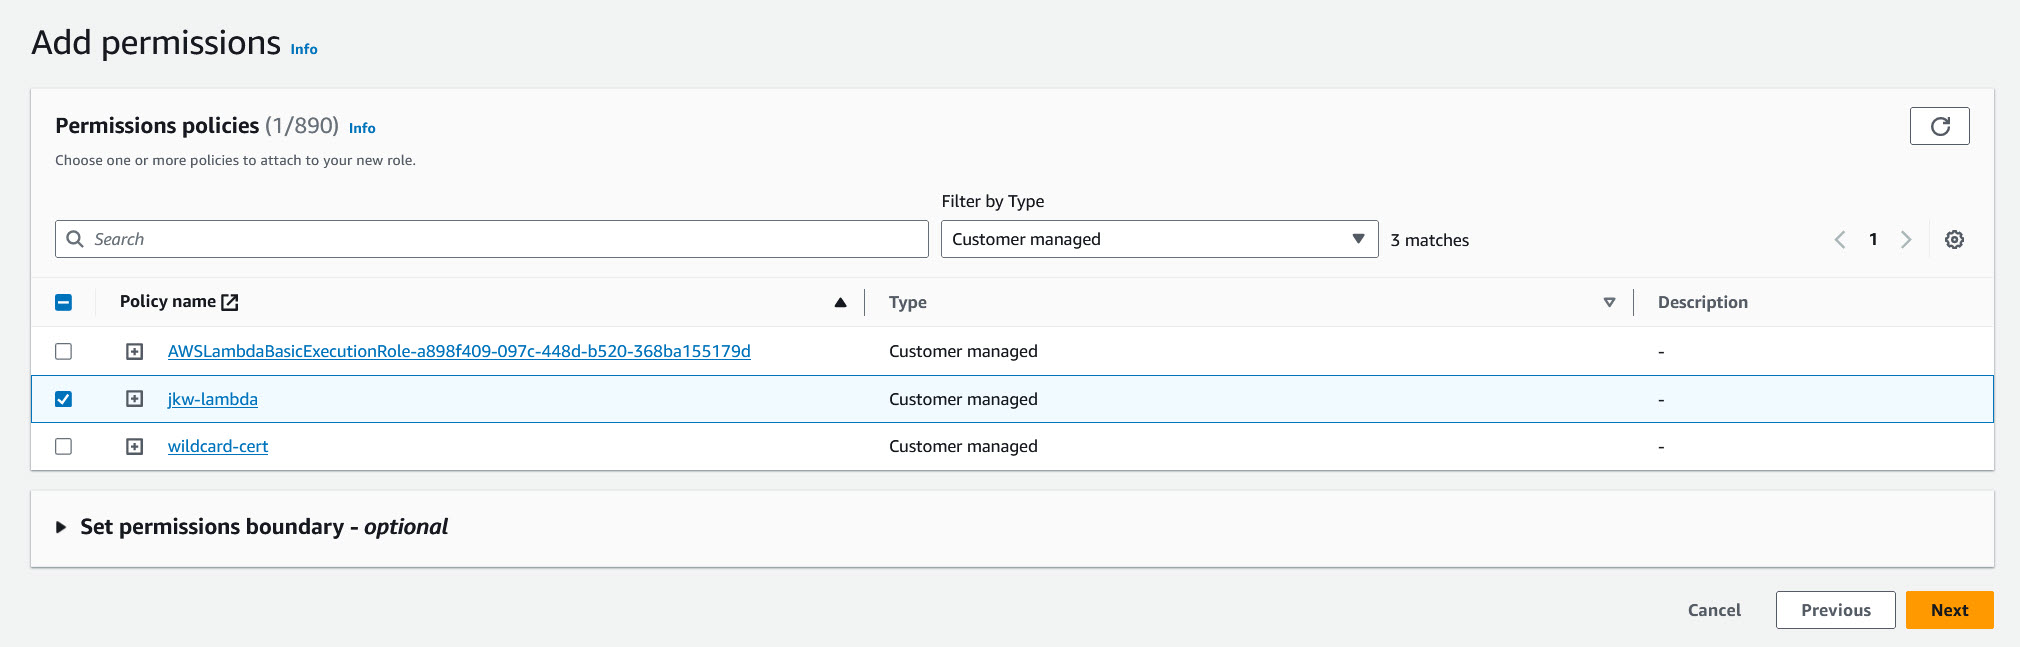Click the Previous button
The image size is (2020, 647).
pos(1835,610)
